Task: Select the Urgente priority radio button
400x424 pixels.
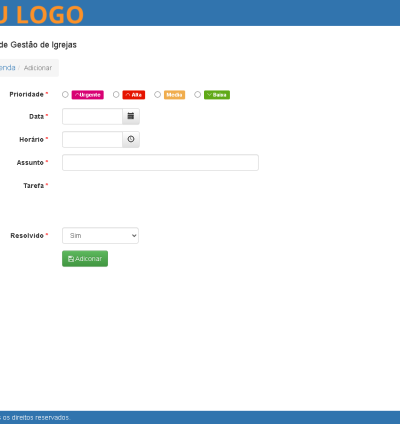Action: pyautogui.click(x=65, y=95)
